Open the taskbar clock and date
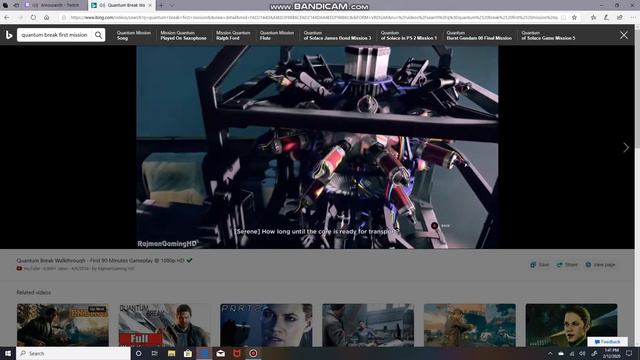This screenshot has height=360, width=640. 611,353
